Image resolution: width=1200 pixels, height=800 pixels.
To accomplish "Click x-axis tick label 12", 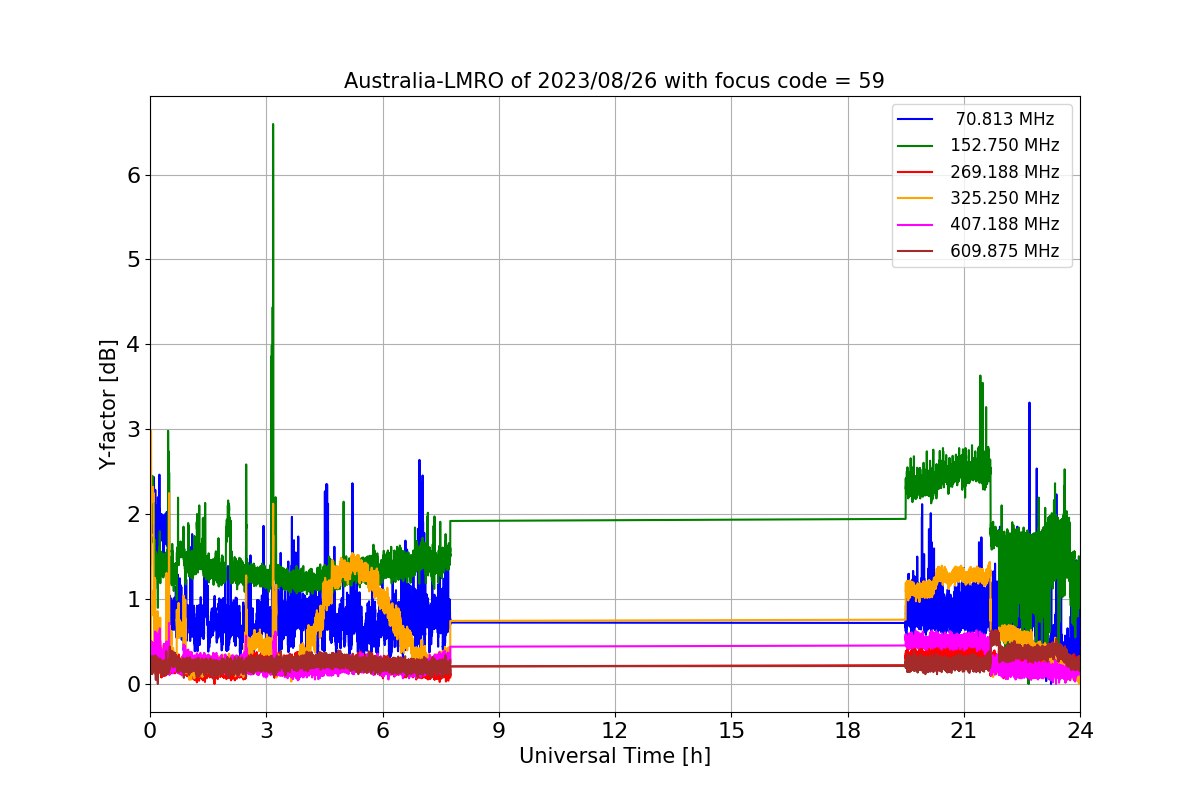I will (614, 731).
